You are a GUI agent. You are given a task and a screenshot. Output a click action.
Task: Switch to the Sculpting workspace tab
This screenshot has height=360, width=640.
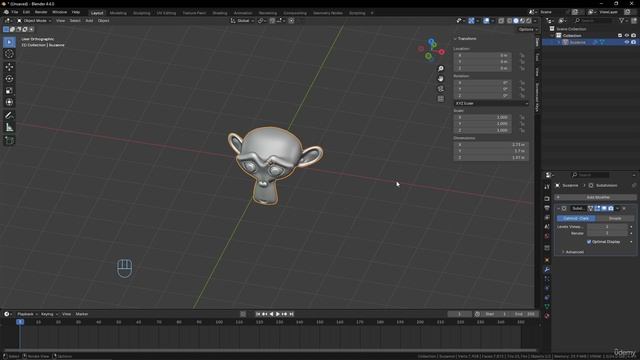(142, 13)
